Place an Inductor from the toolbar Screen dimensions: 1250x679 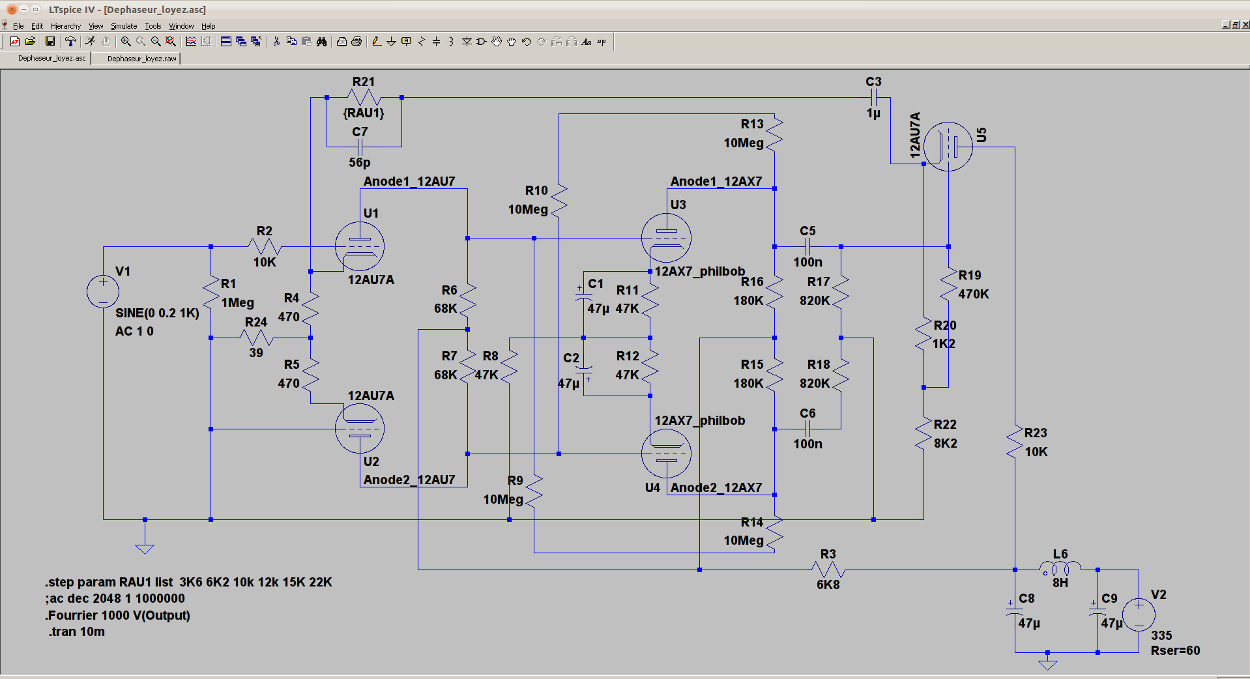tap(451, 41)
